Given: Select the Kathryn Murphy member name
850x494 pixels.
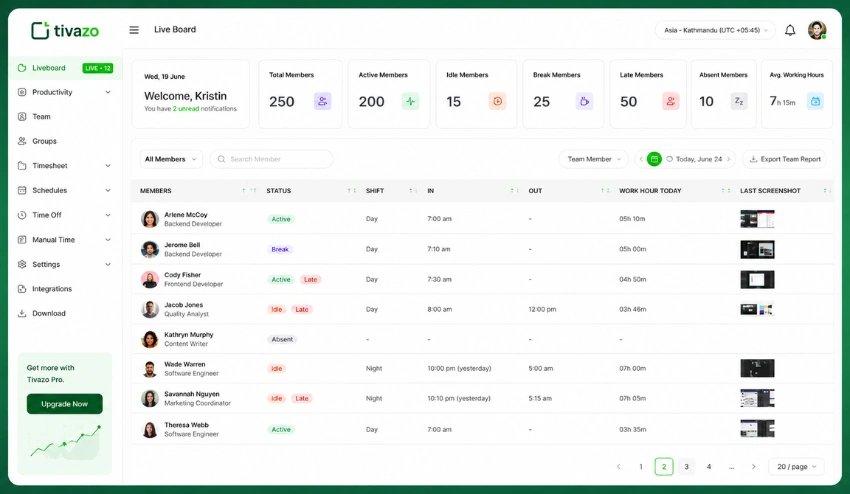Looking at the screenshot, I should coord(189,335).
